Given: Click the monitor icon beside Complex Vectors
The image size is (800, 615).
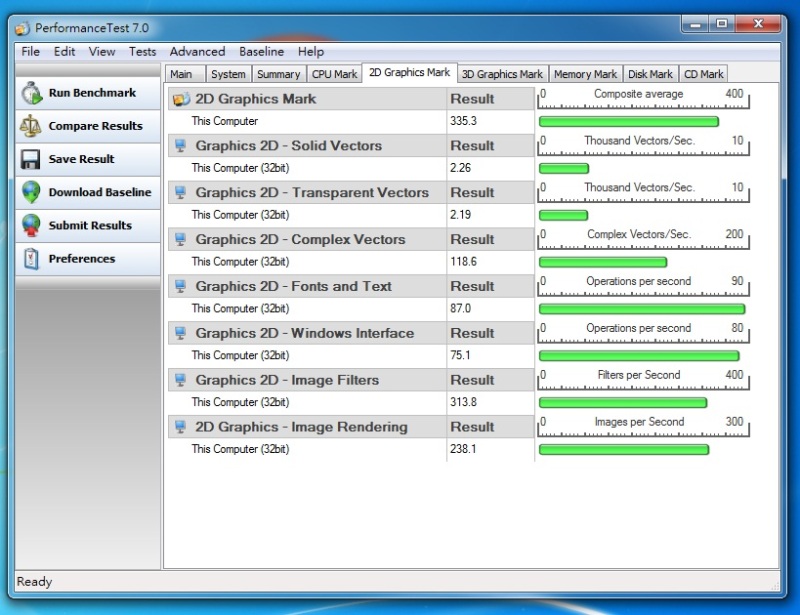Looking at the screenshot, I should (180, 239).
